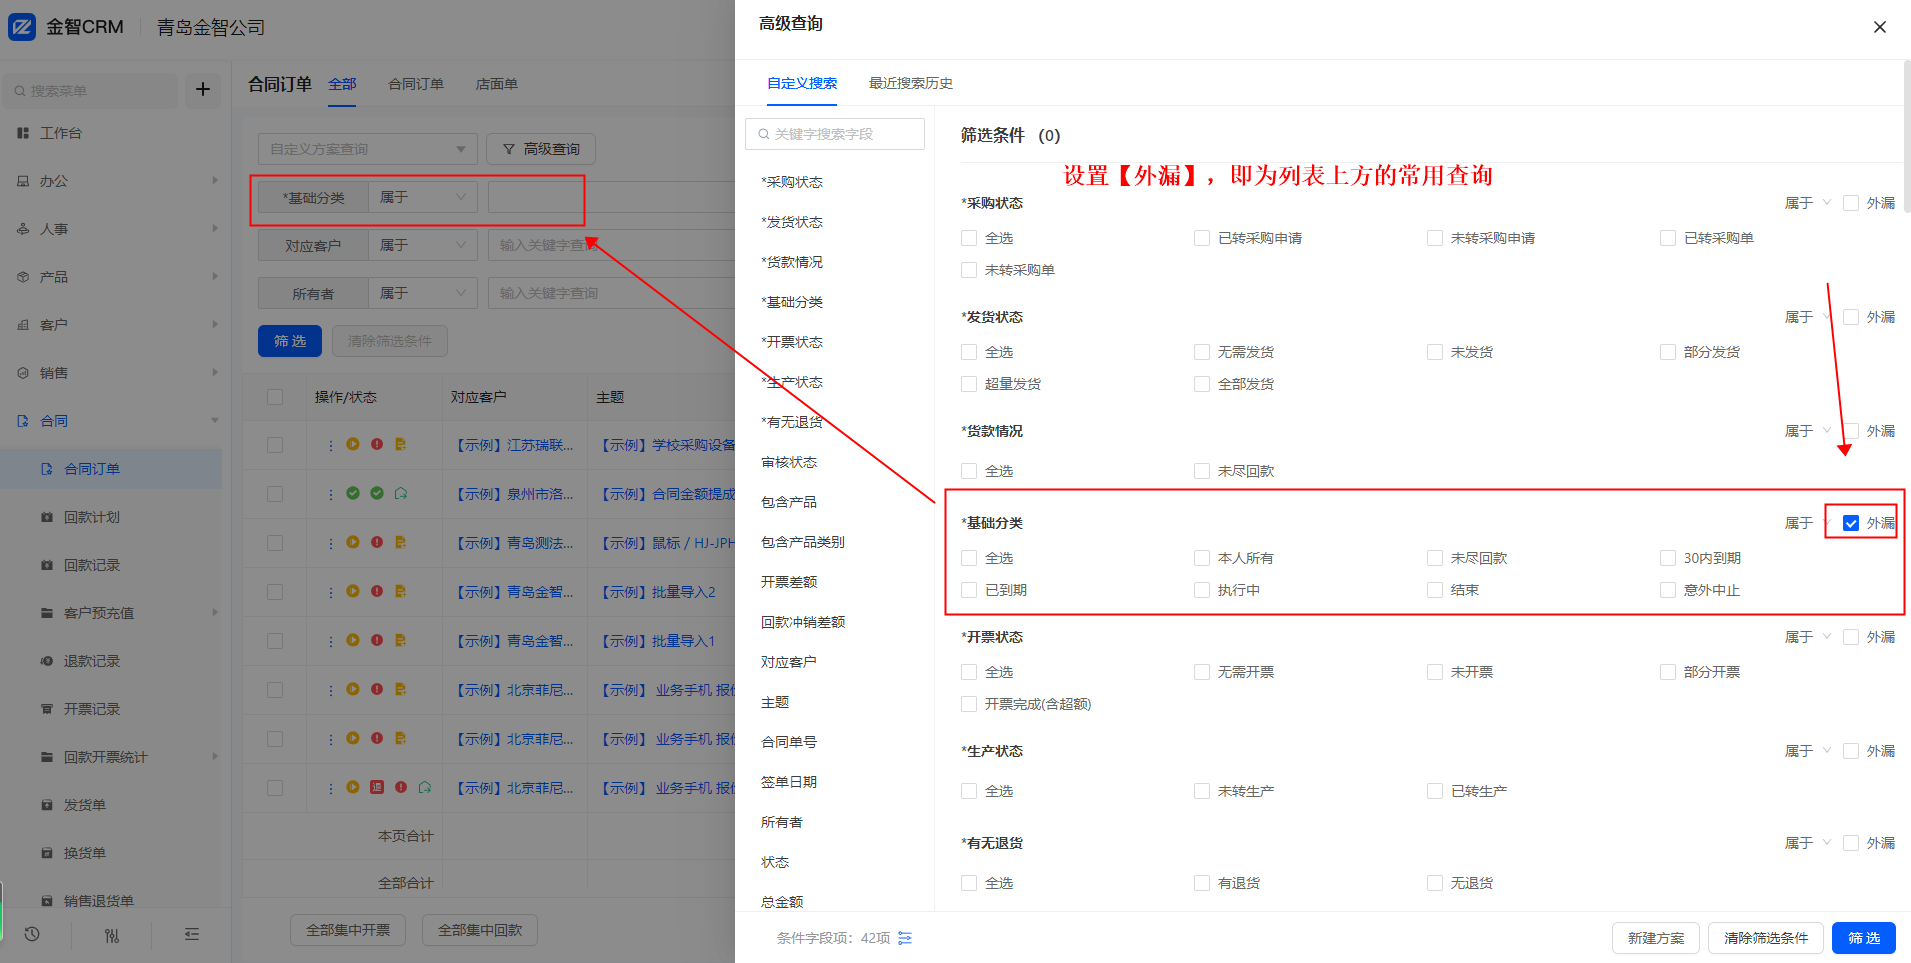The width and height of the screenshot is (1911, 963).
Task: Open three-dot row menu for 江苏瑞联 order
Action: point(331,445)
